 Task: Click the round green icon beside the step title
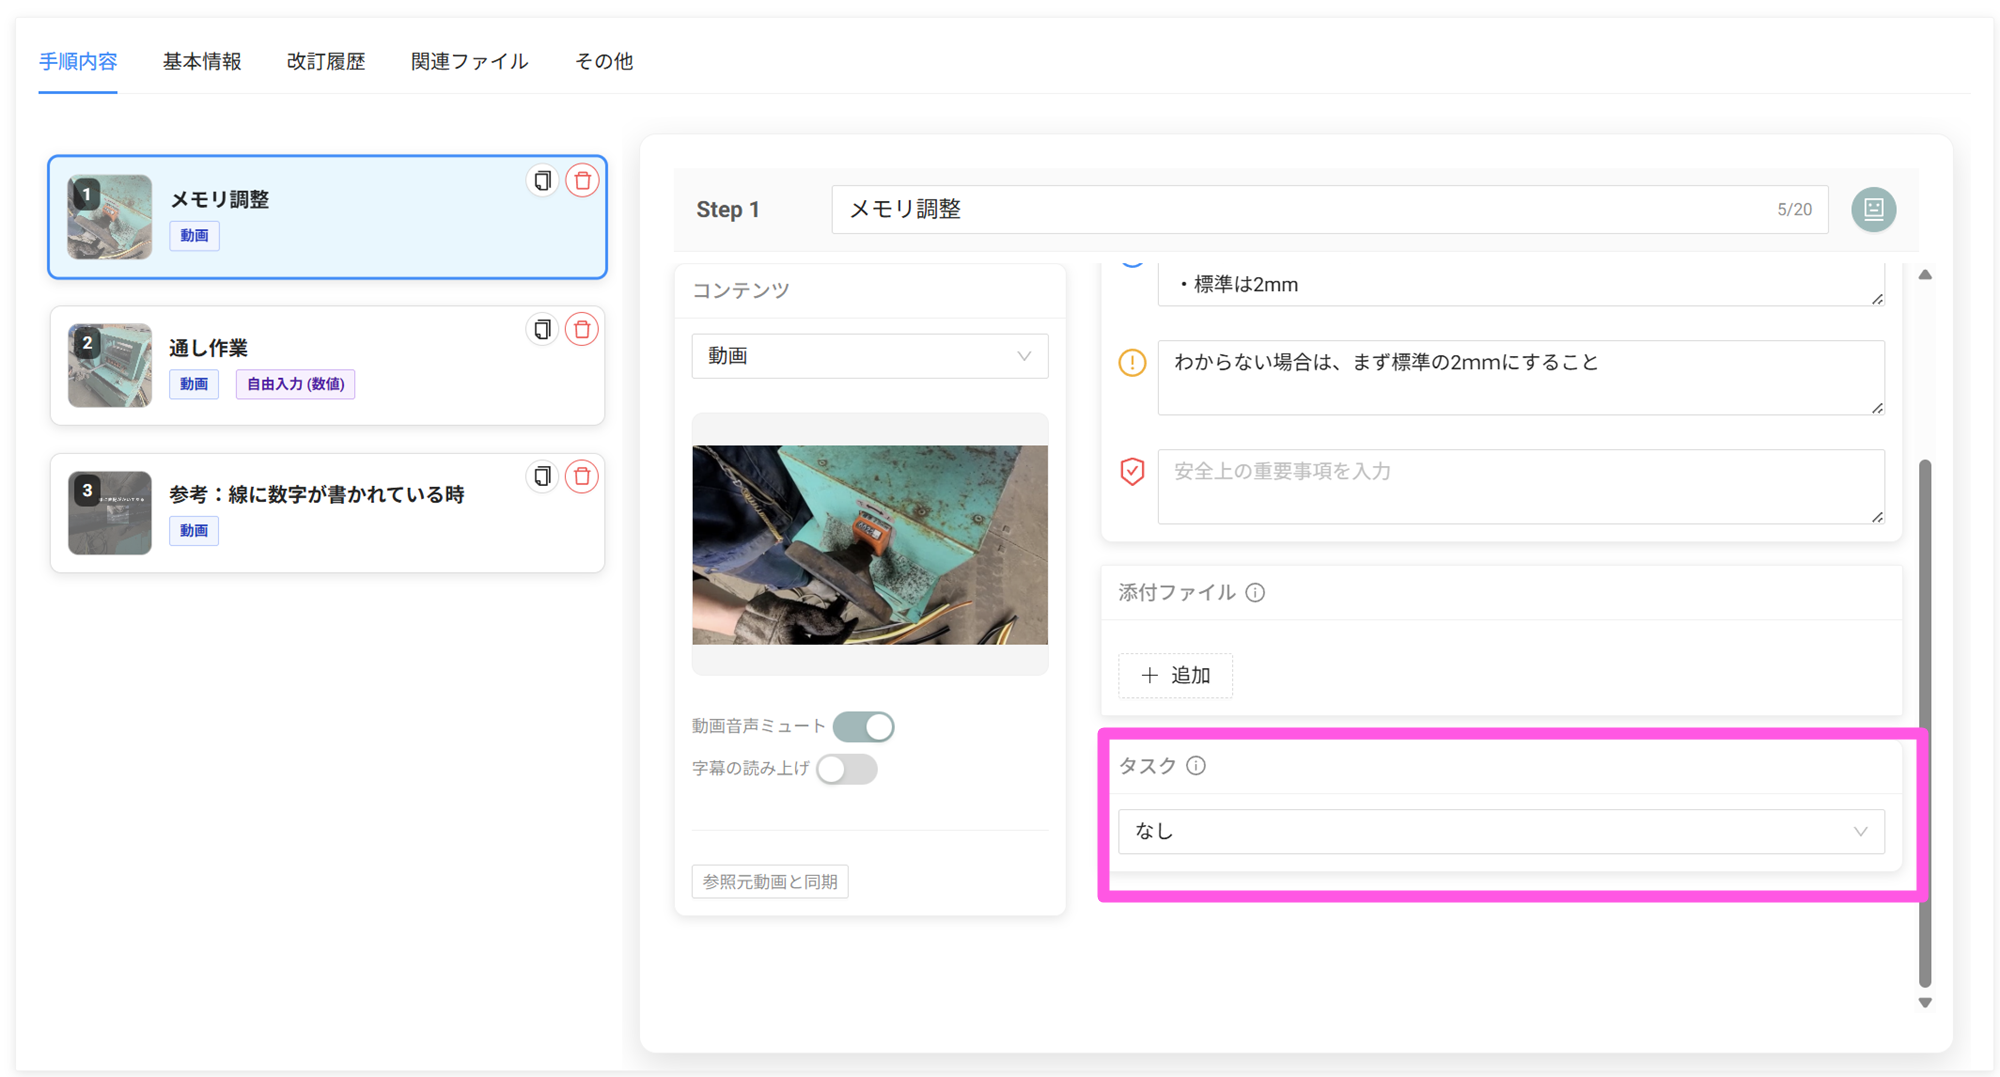[1873, 210]
